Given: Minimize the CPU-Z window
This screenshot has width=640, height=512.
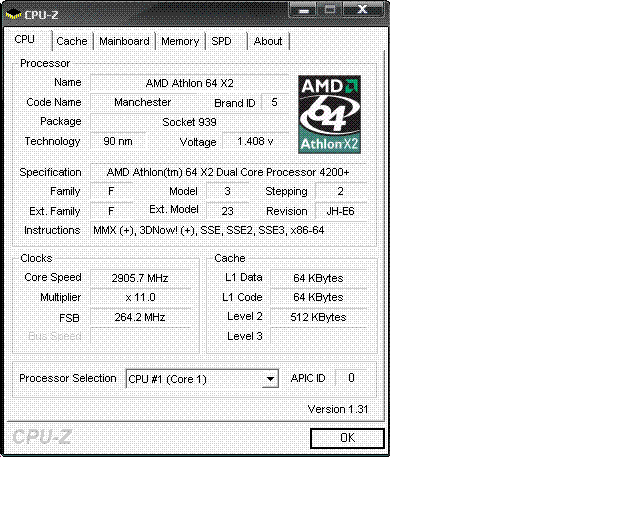Looking at the screenshot, I should 302,10.
